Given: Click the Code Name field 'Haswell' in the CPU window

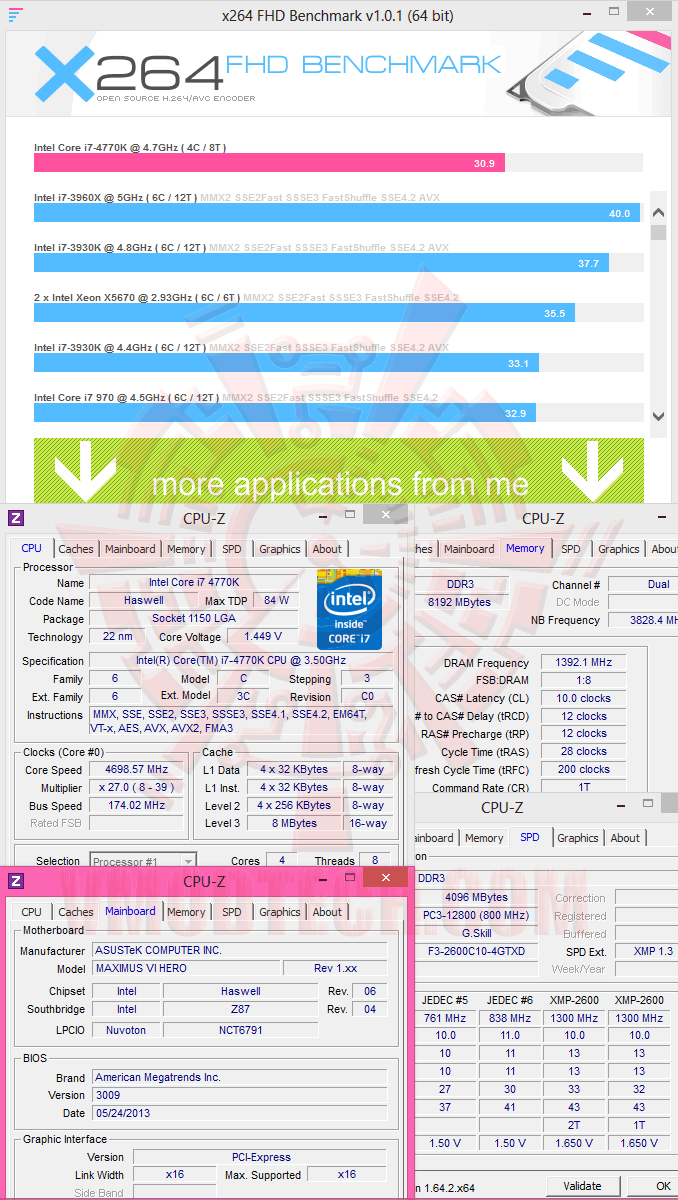Looking at the screenshot, I should coord(143,601).
